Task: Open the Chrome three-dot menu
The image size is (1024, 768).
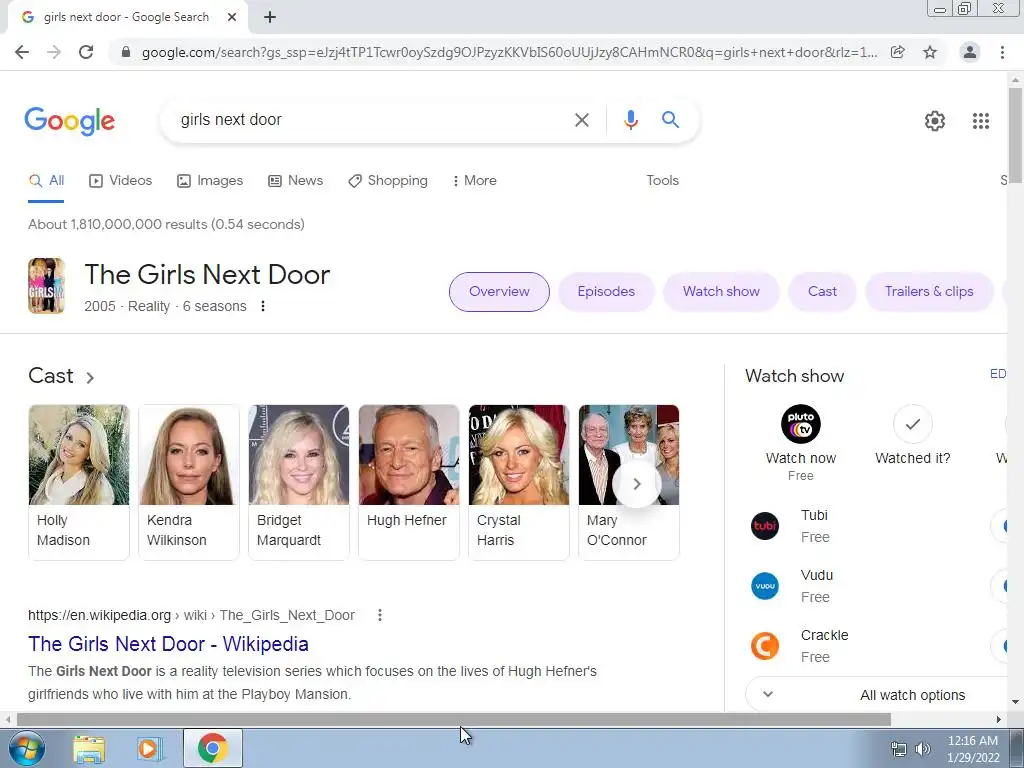Action: (x=1002, y=52)
